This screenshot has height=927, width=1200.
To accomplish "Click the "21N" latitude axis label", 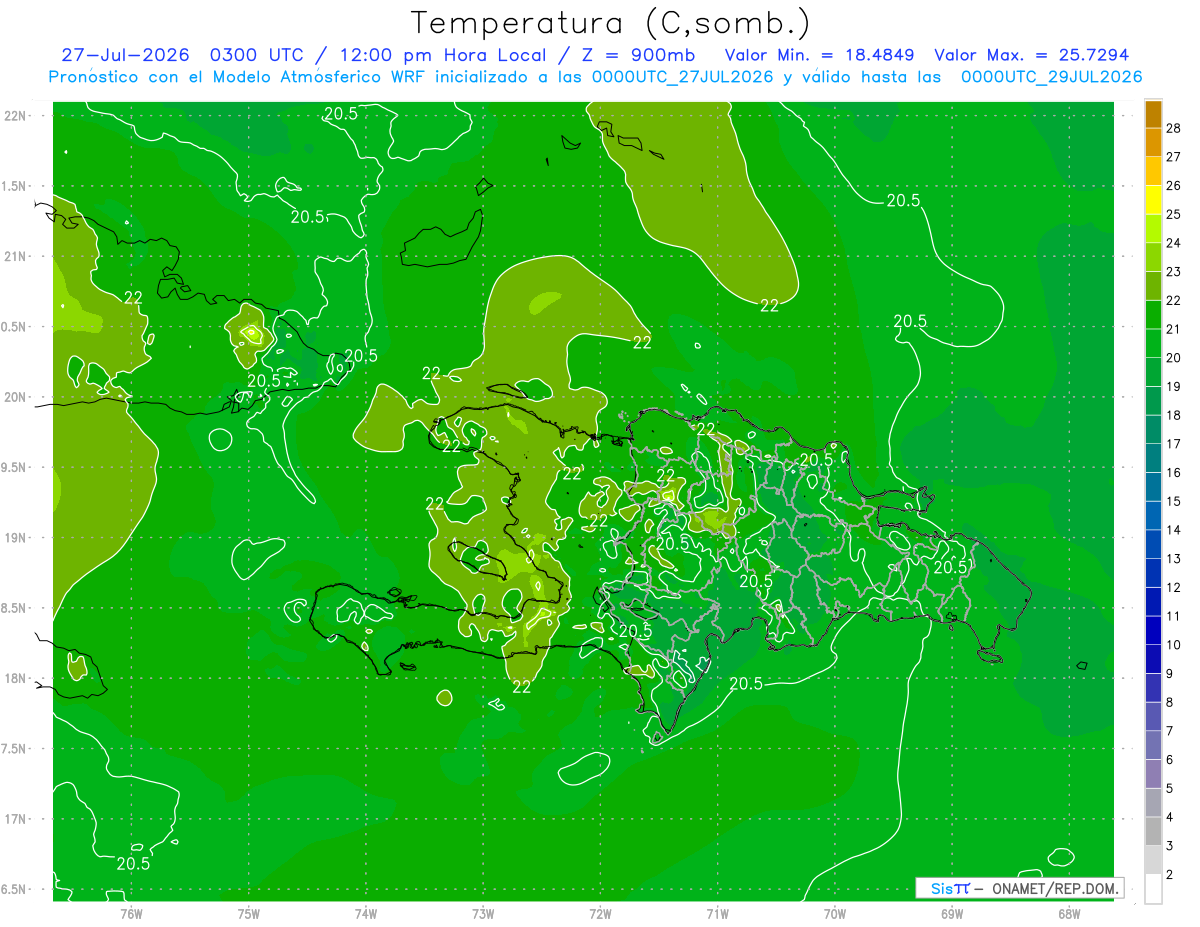I will click(15, 256).
